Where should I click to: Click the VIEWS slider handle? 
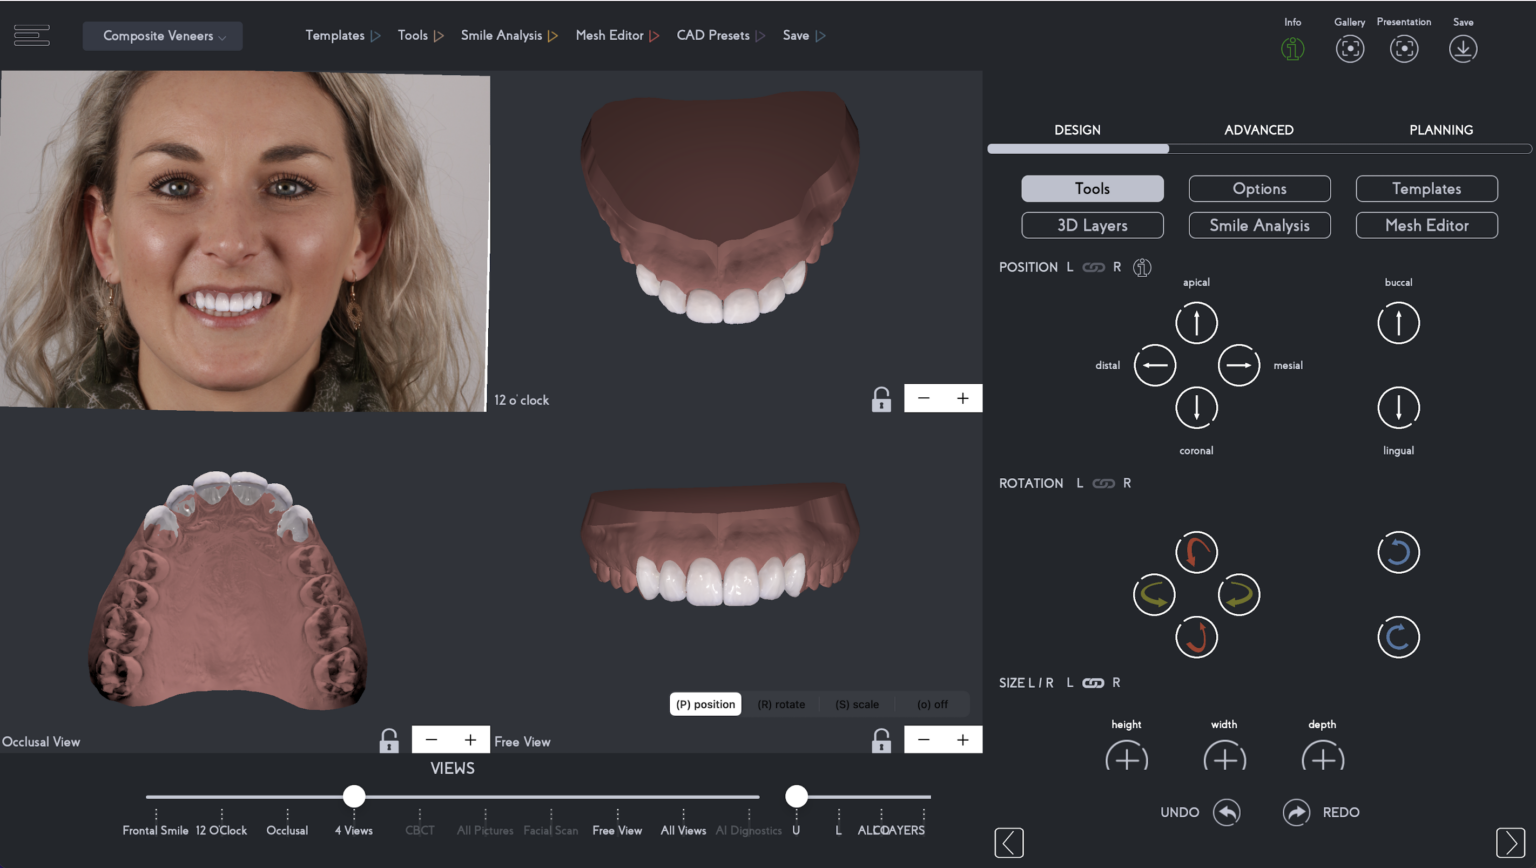pos(353,796)
